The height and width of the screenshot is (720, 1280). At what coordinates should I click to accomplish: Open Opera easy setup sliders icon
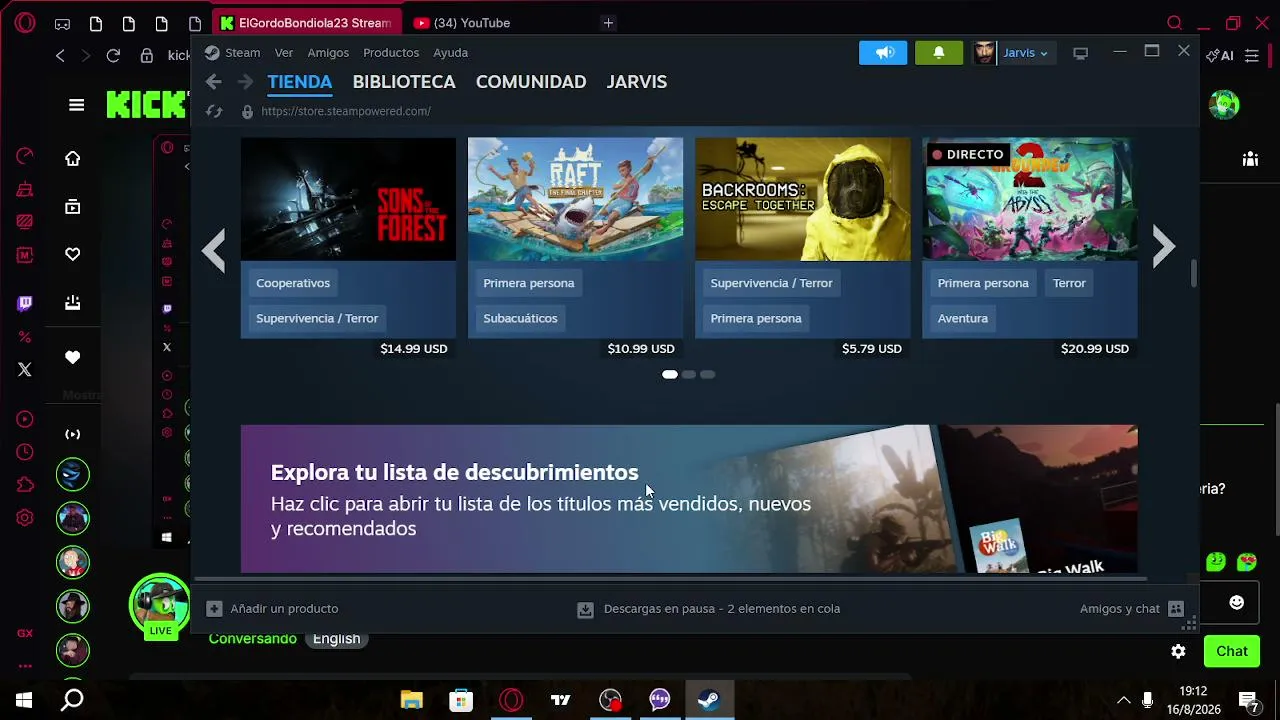point(1251,56)
